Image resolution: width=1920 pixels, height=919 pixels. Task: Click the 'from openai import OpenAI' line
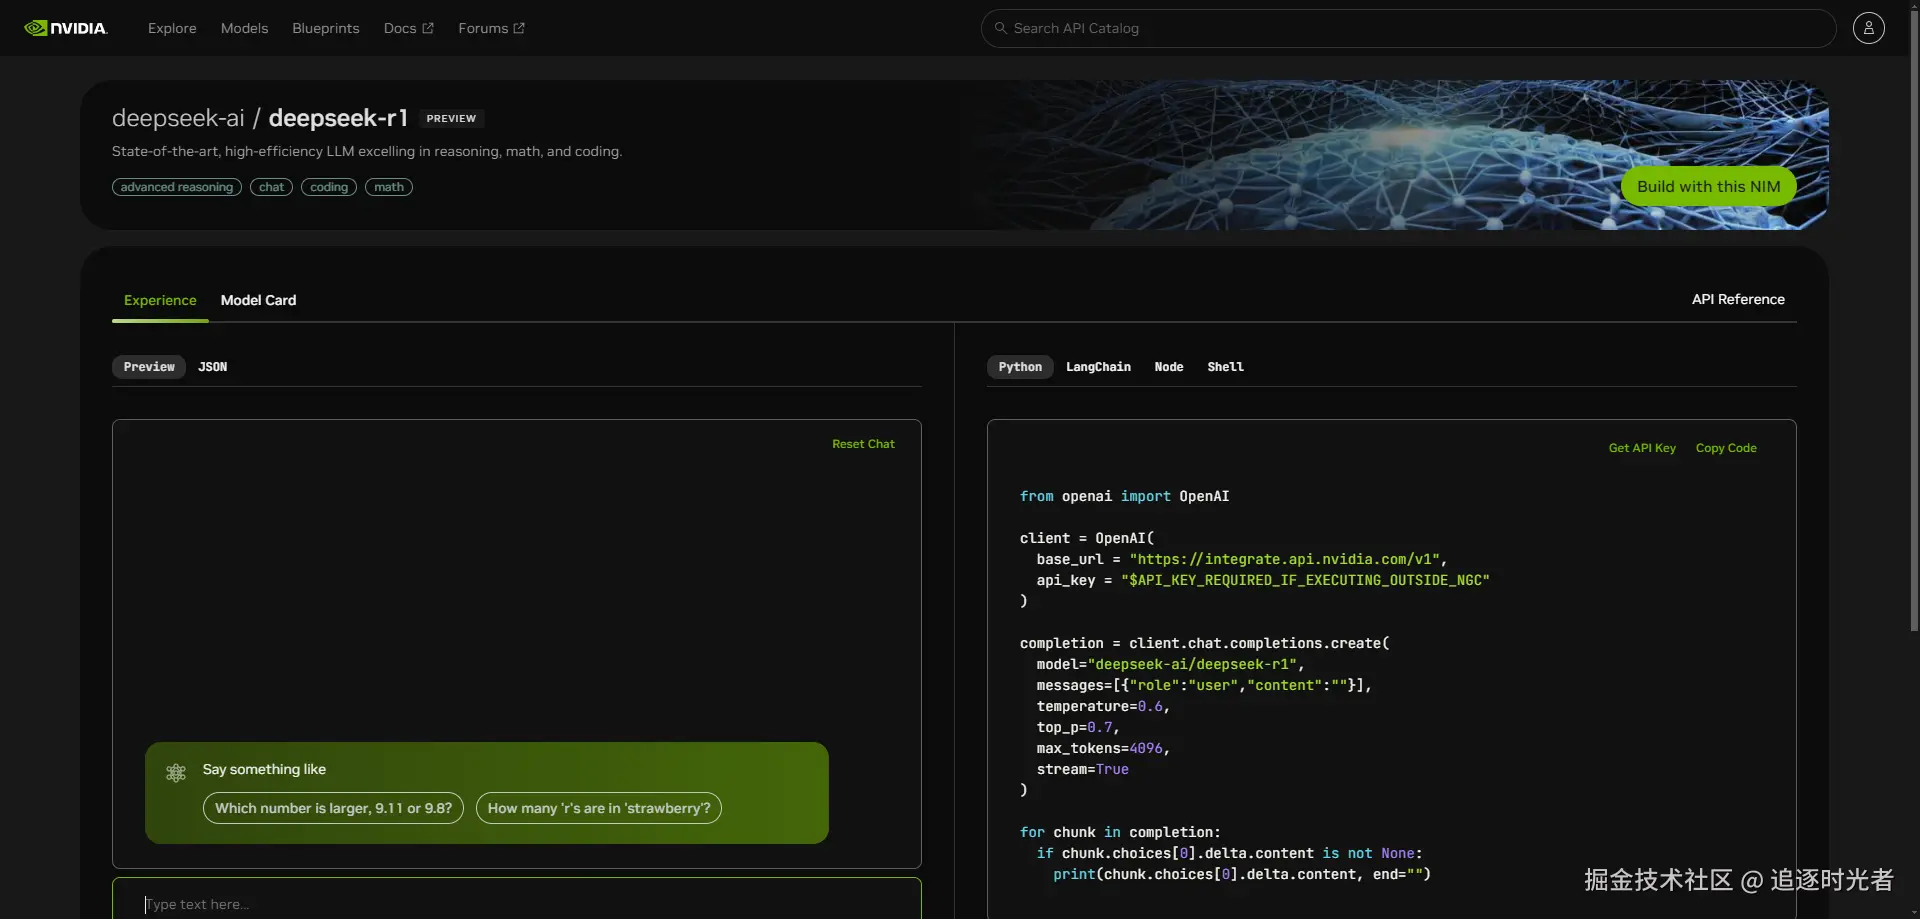[x=1124, y=496]
